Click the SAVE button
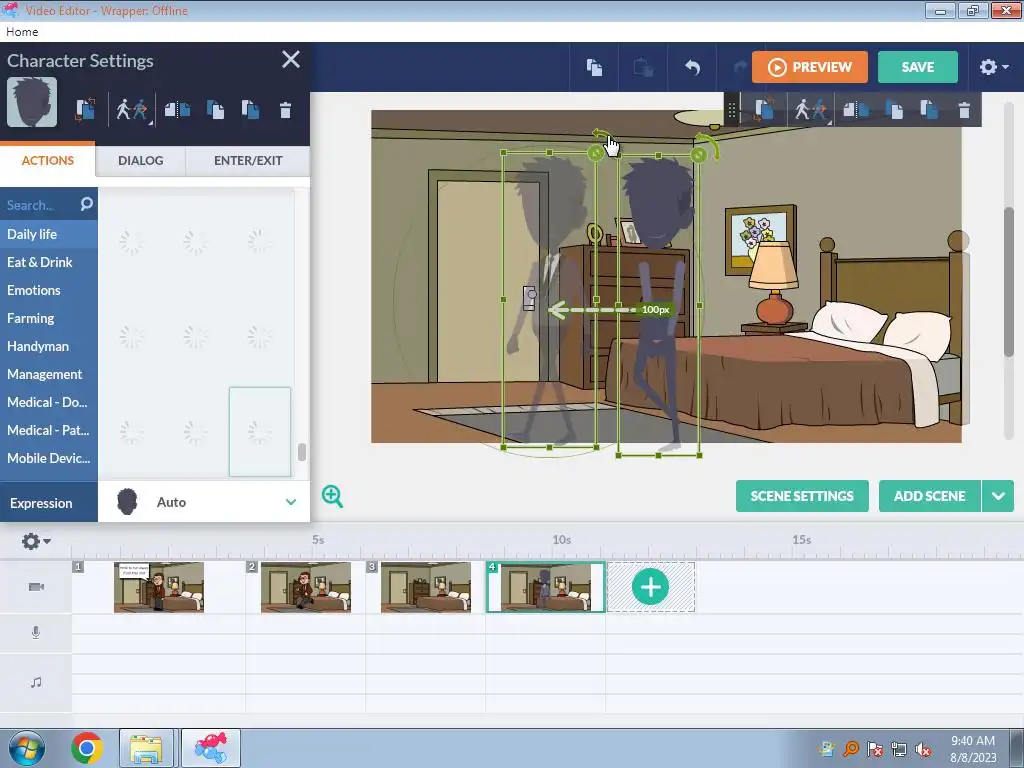This screenshot has width=1024, height=768. (918, 67)
